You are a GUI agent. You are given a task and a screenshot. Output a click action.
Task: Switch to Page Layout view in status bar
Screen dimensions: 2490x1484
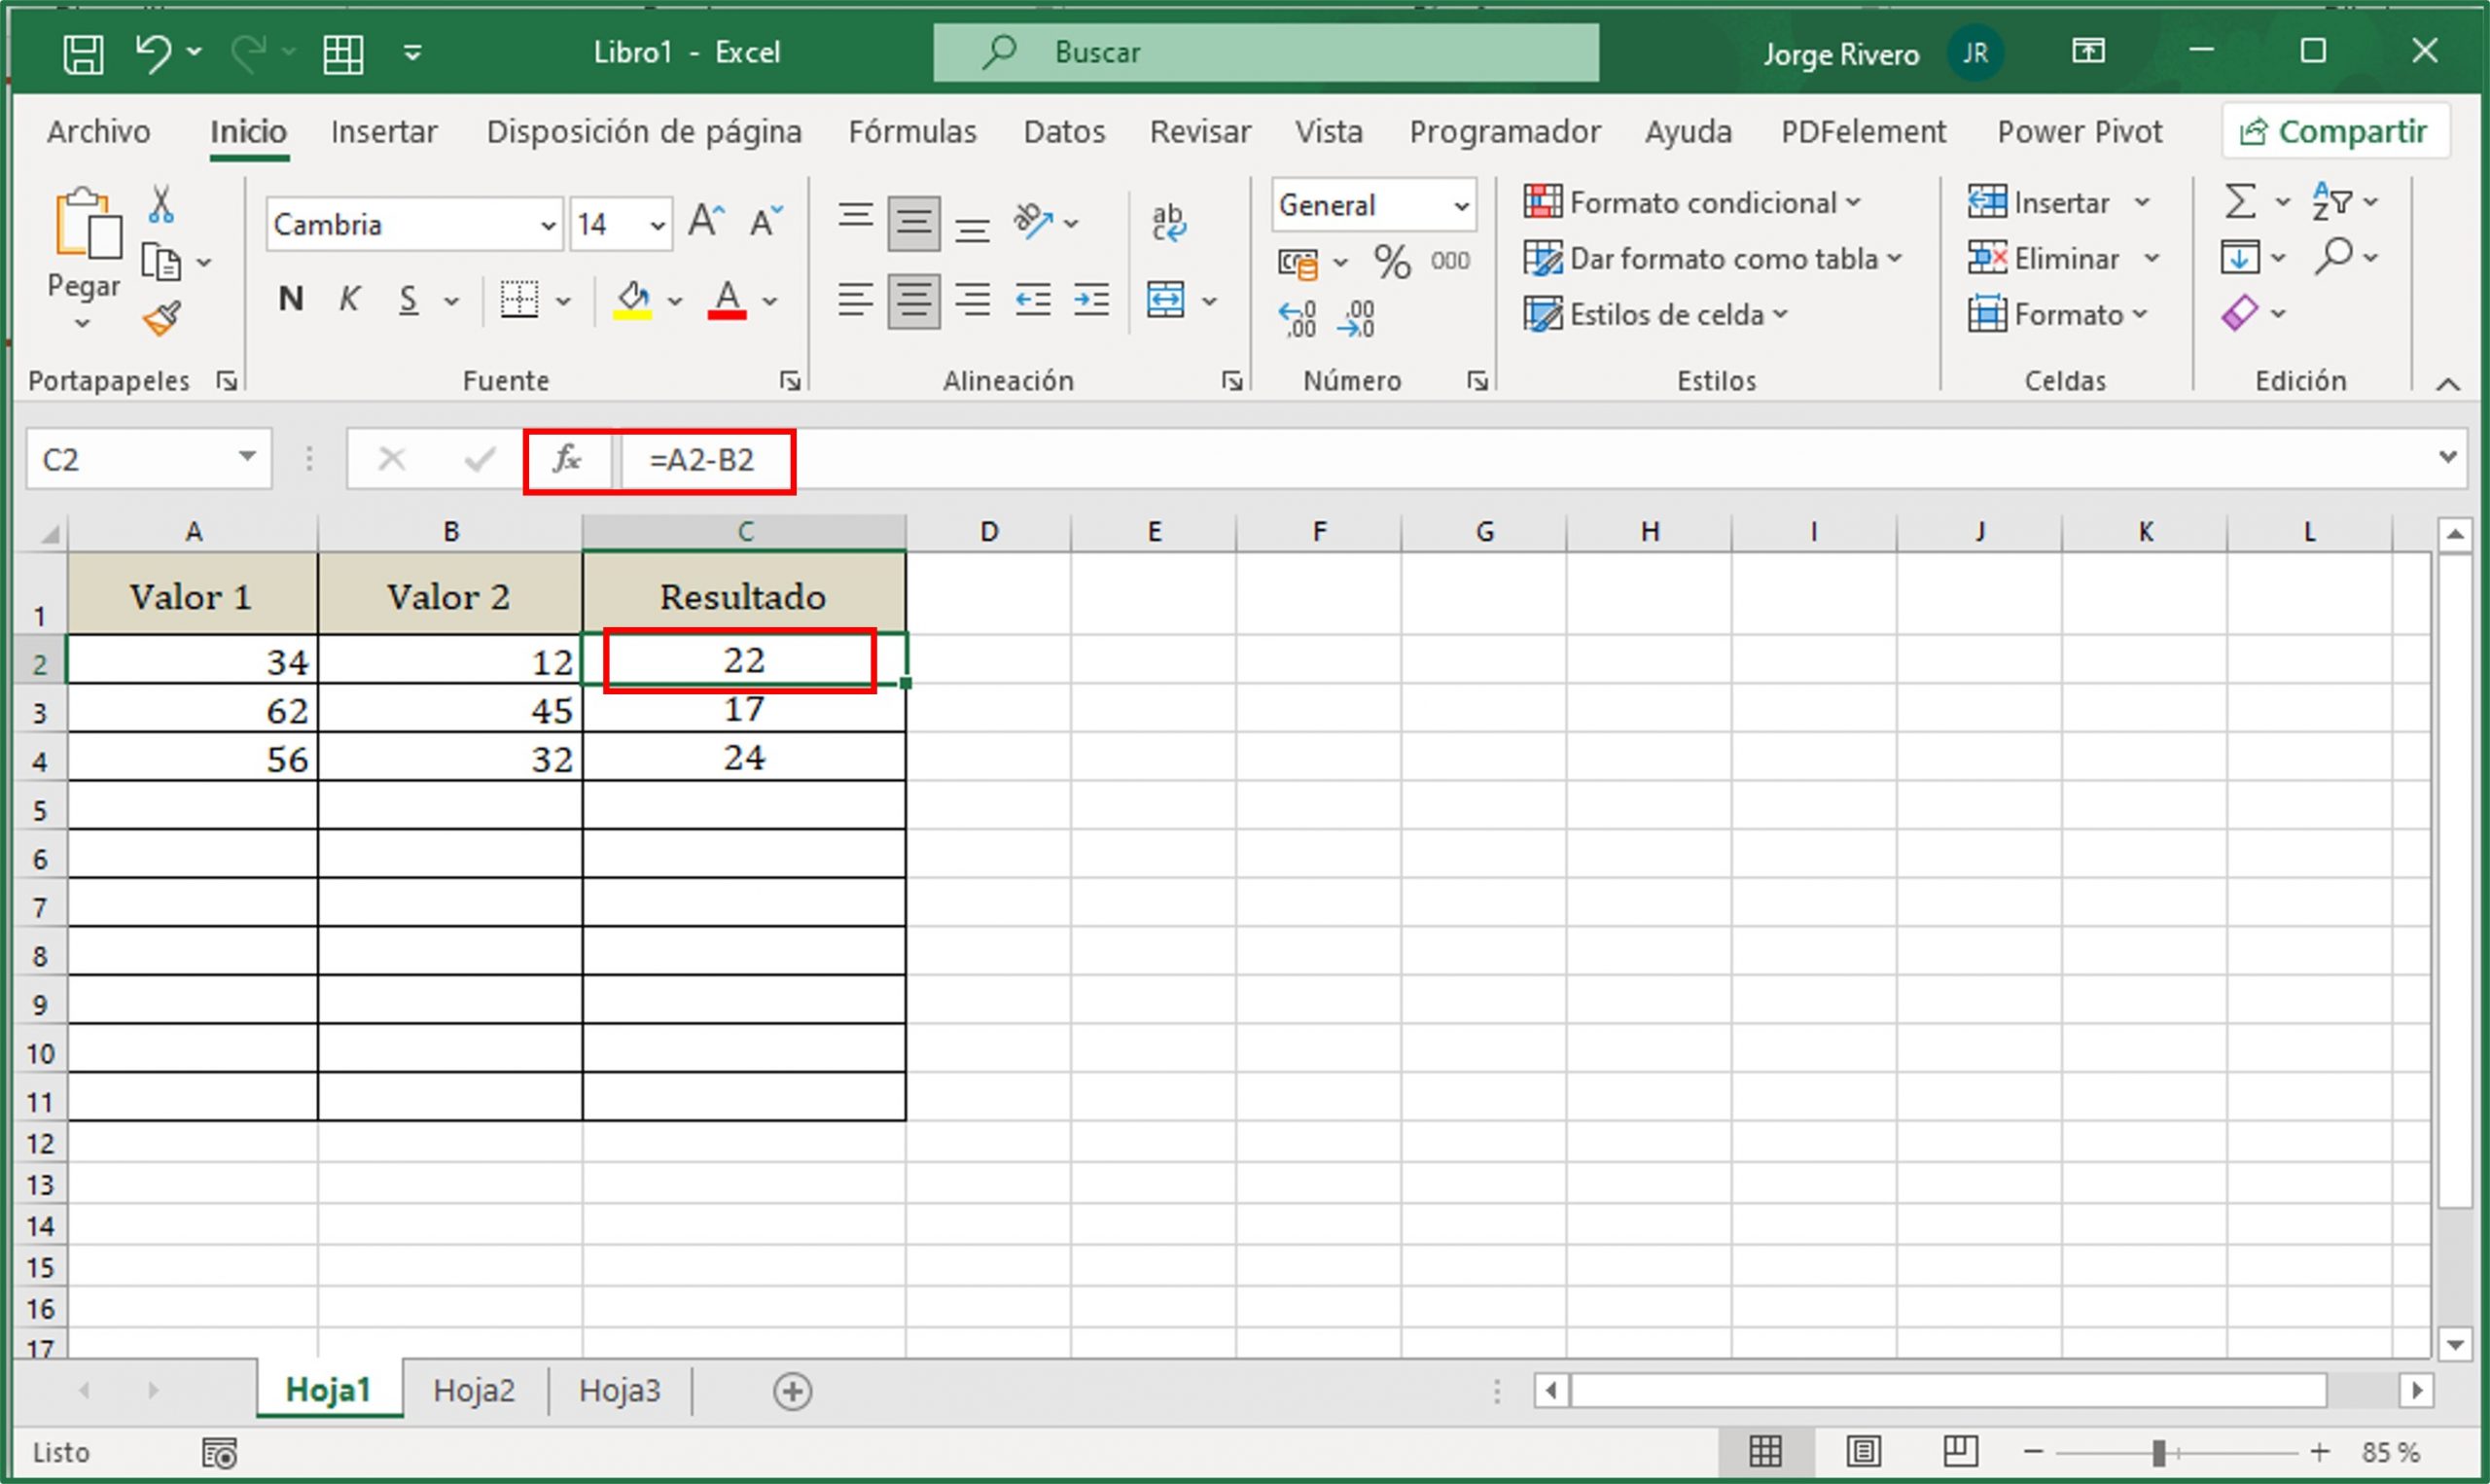(1864, 1451)
